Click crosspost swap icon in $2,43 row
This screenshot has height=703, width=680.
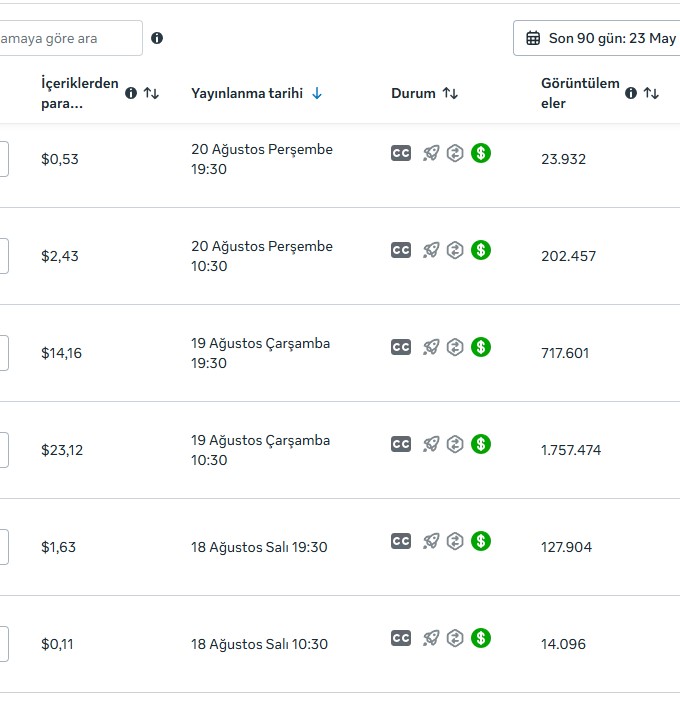(455, 250)
